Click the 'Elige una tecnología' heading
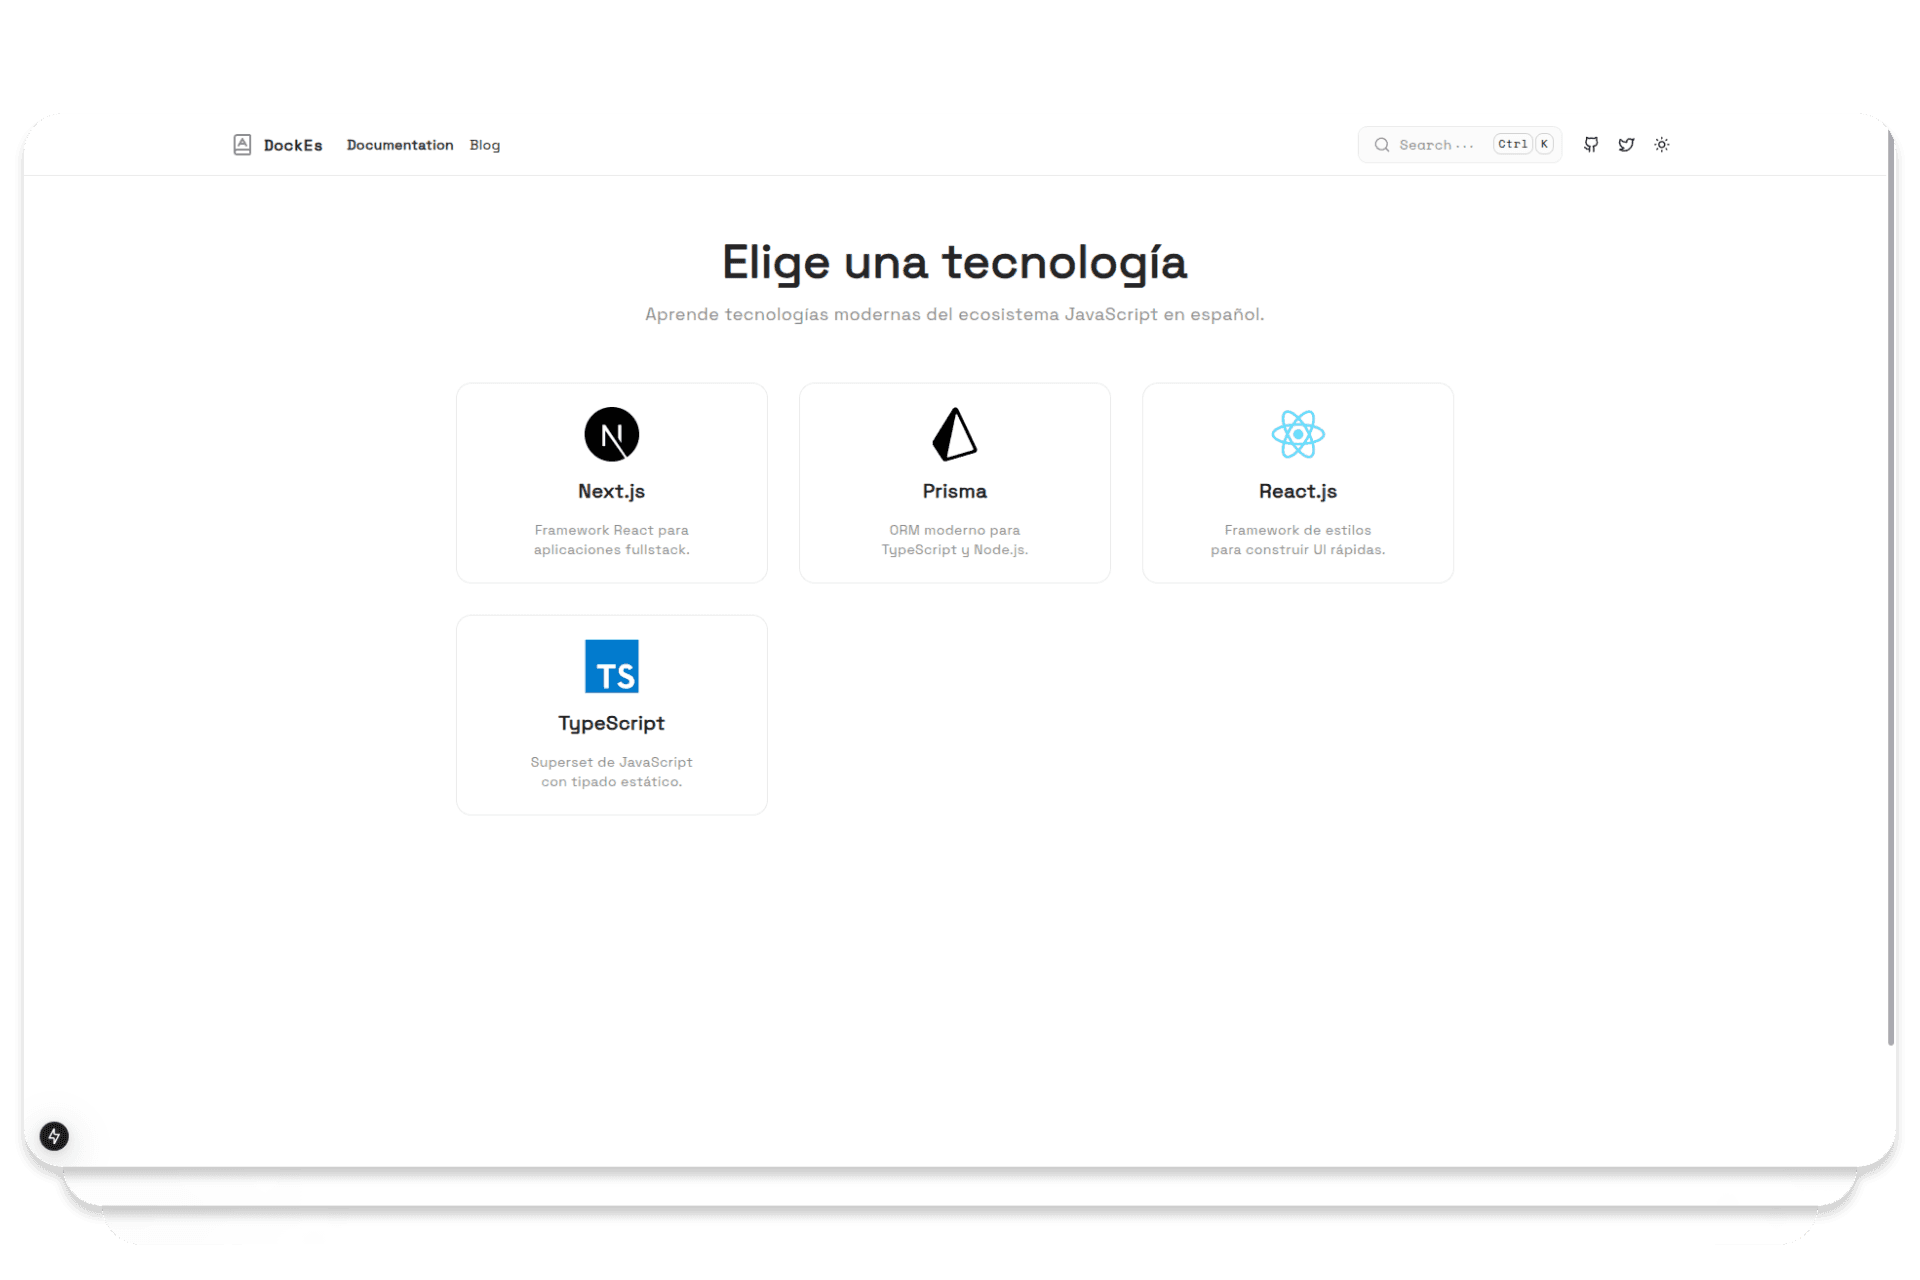The height and width of the screenshot is (1280, 1920). click(954, 261)
